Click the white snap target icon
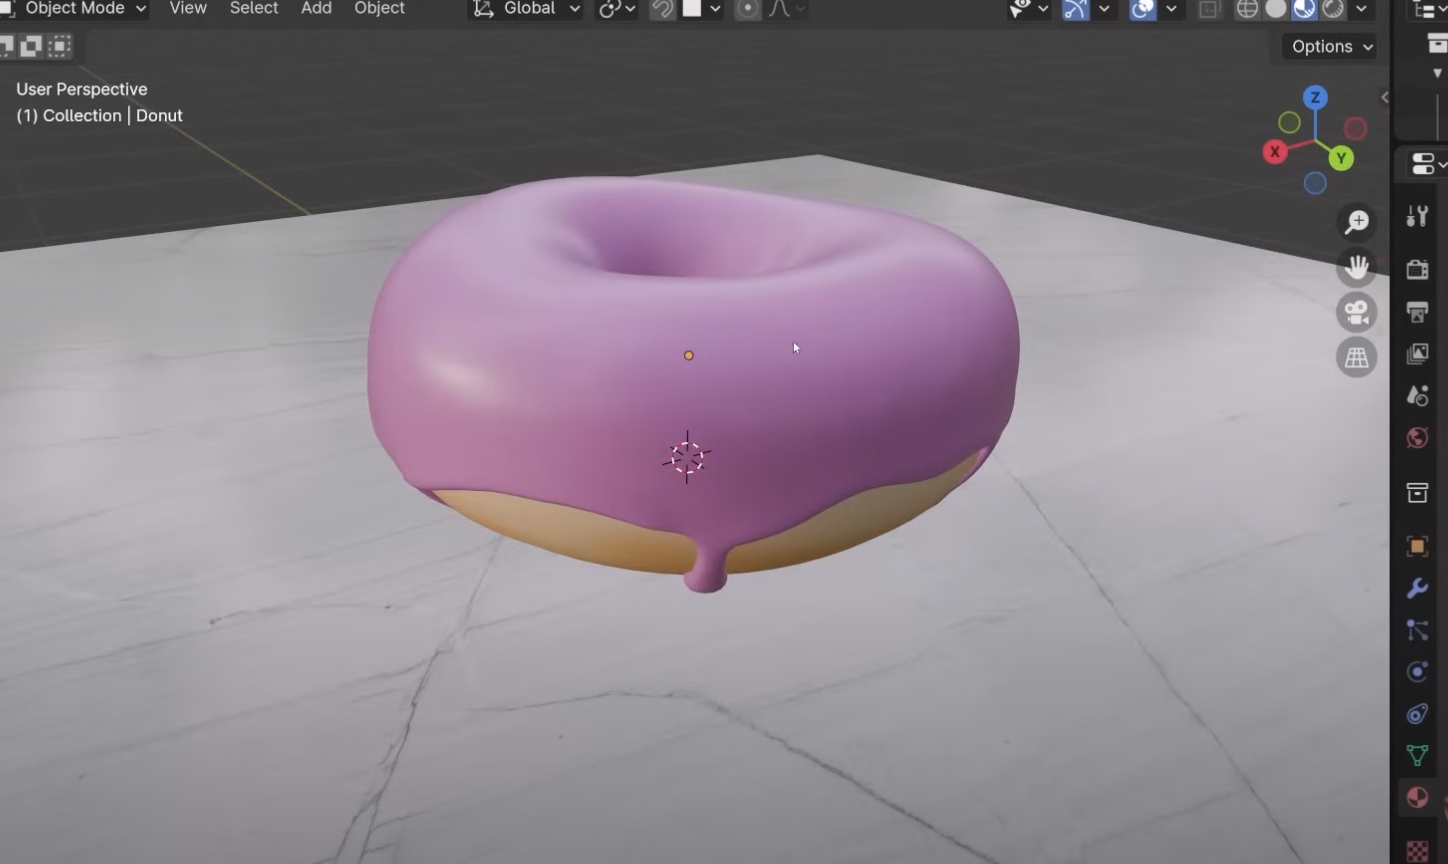Screen dimensions: 1448x864 (691, 8)
